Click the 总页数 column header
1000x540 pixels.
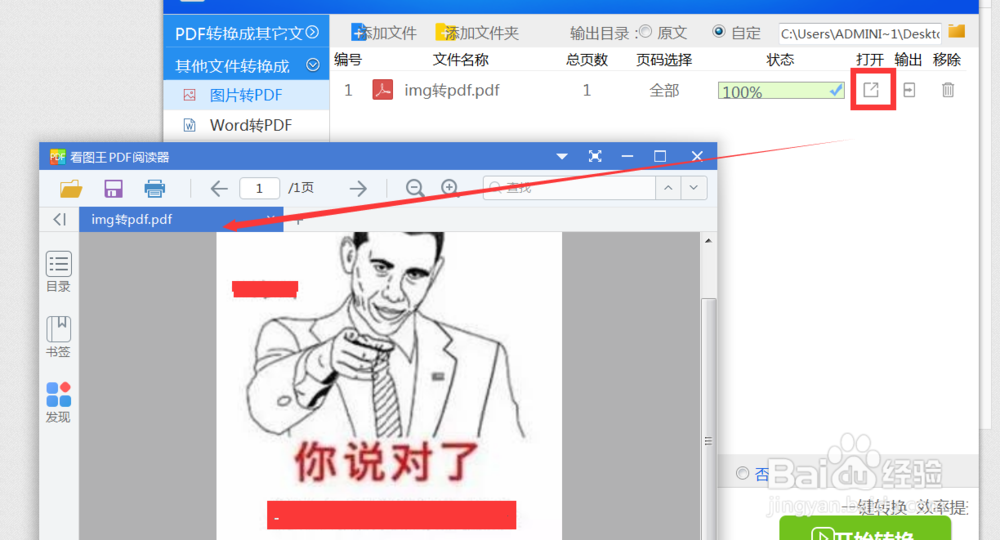click(x=586, y=60)
